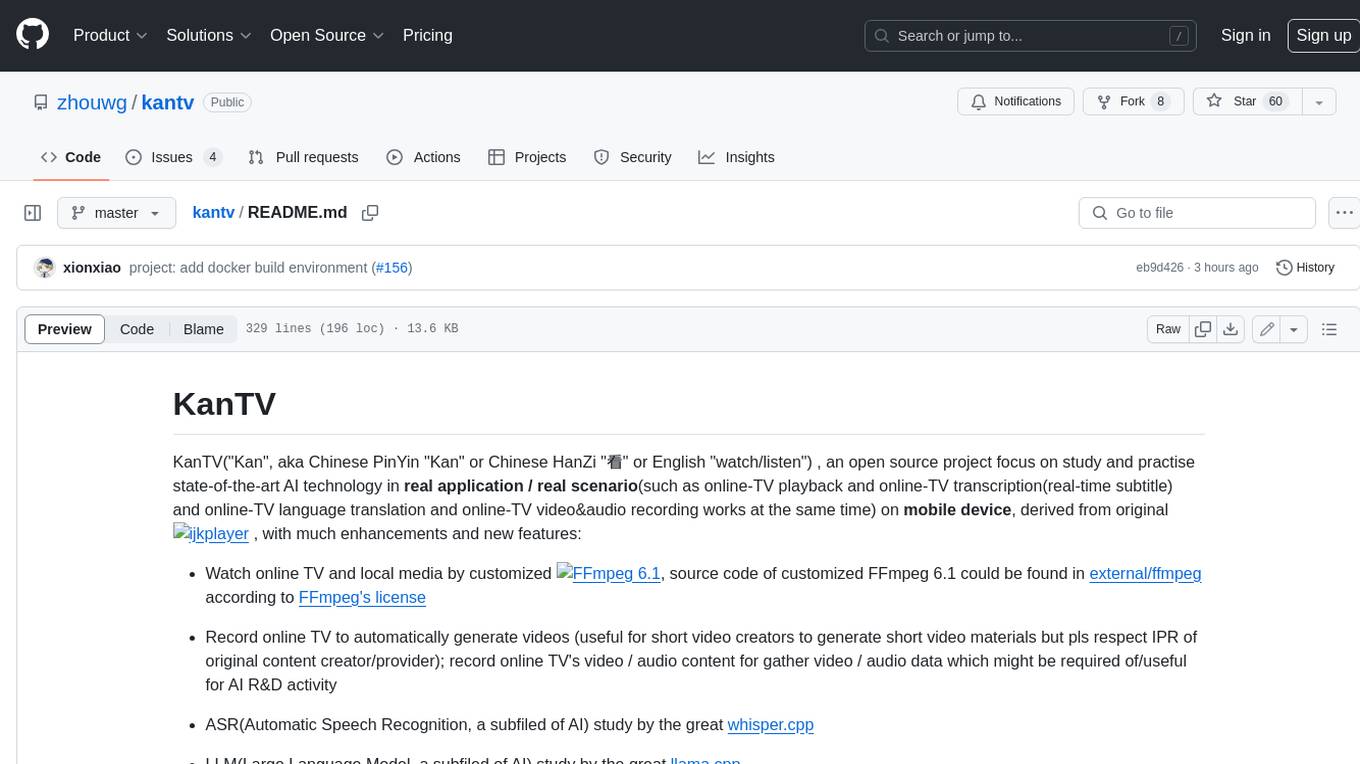Open commit eb9d426
The height and width of the screenshot is (764, 1360).
1160,268
